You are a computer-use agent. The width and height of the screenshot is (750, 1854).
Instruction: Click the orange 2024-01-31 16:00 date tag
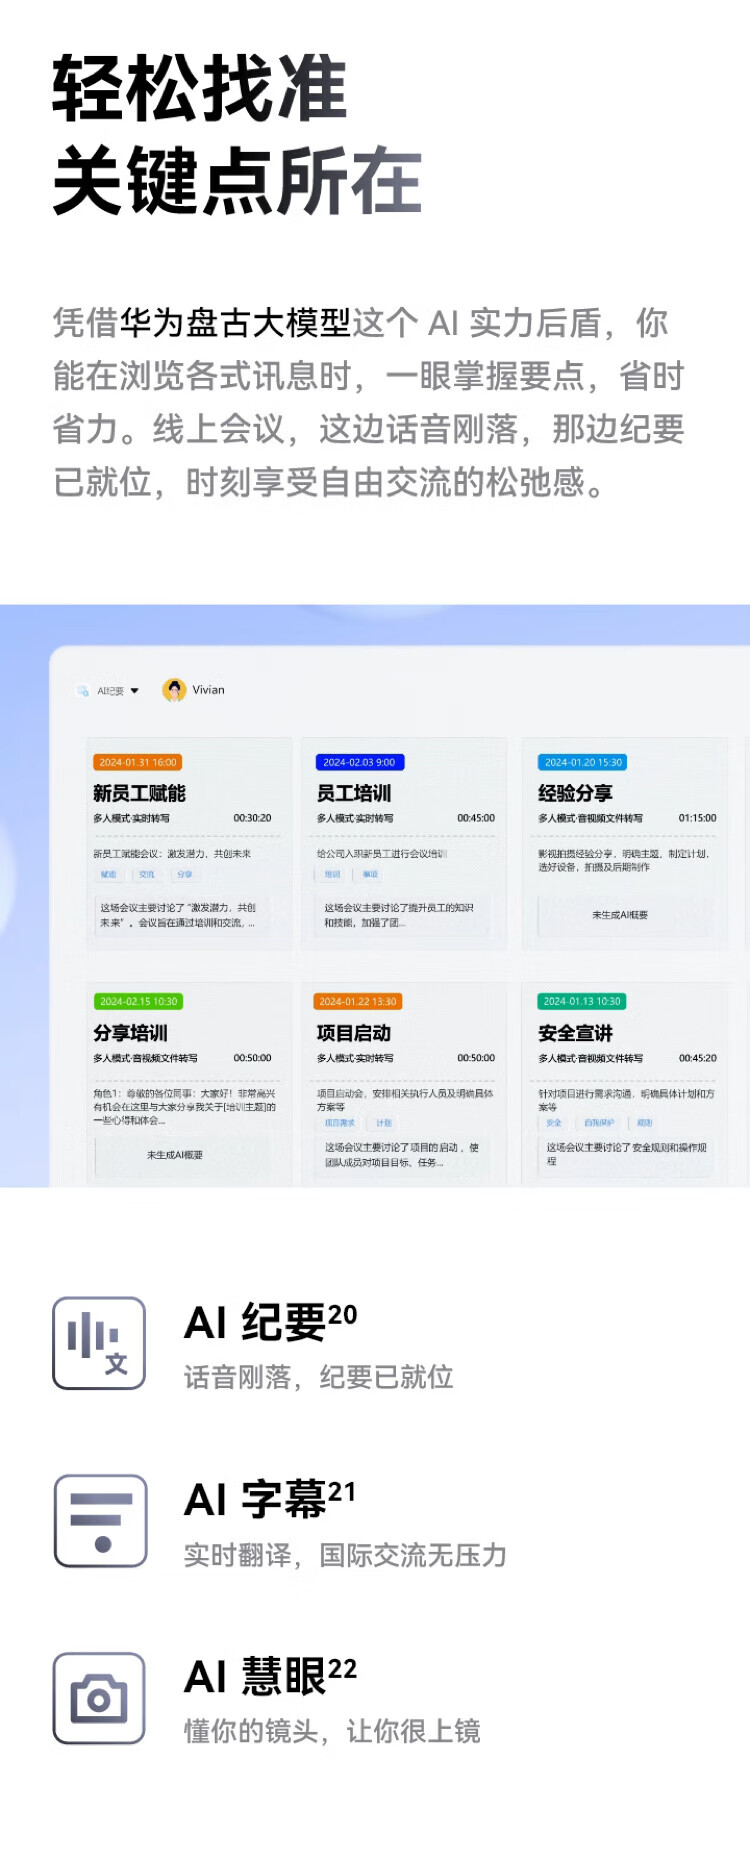(x=138, y=762)
